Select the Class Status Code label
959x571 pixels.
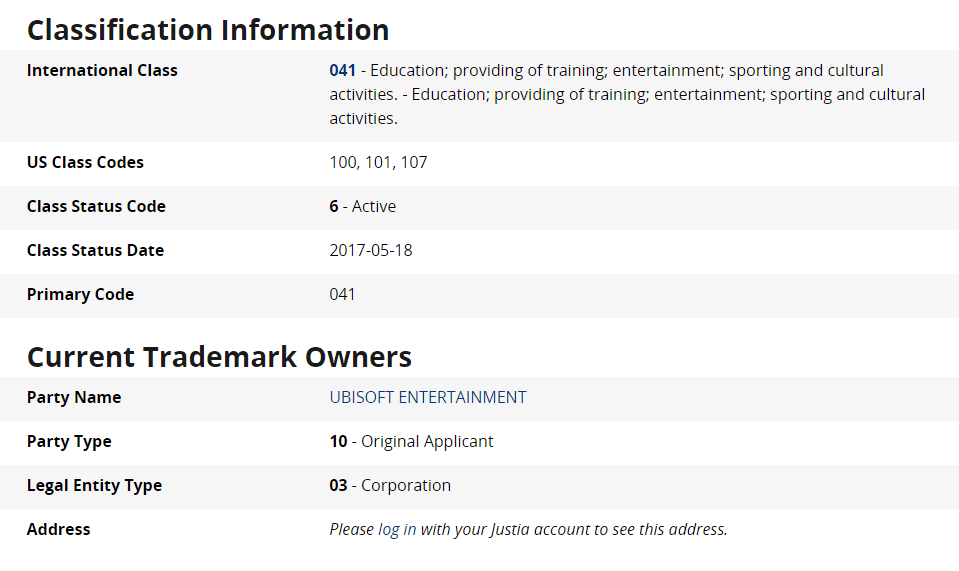(x=96, y=206)
